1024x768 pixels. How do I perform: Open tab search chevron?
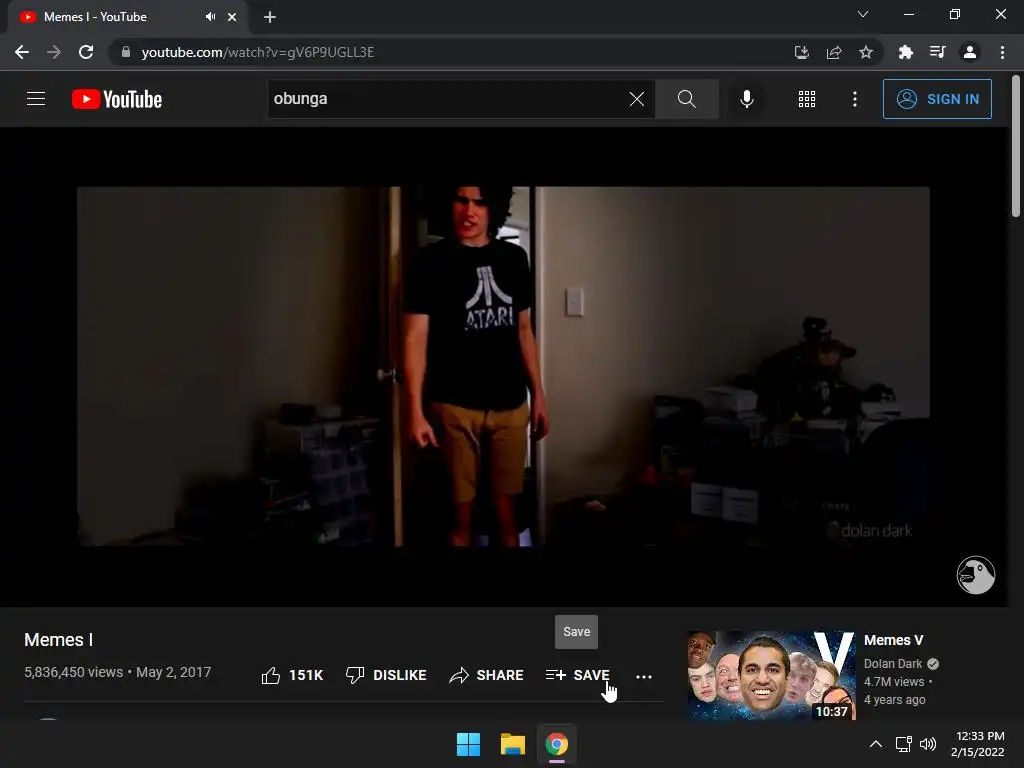pyautogui.click(x=863, y=14)
